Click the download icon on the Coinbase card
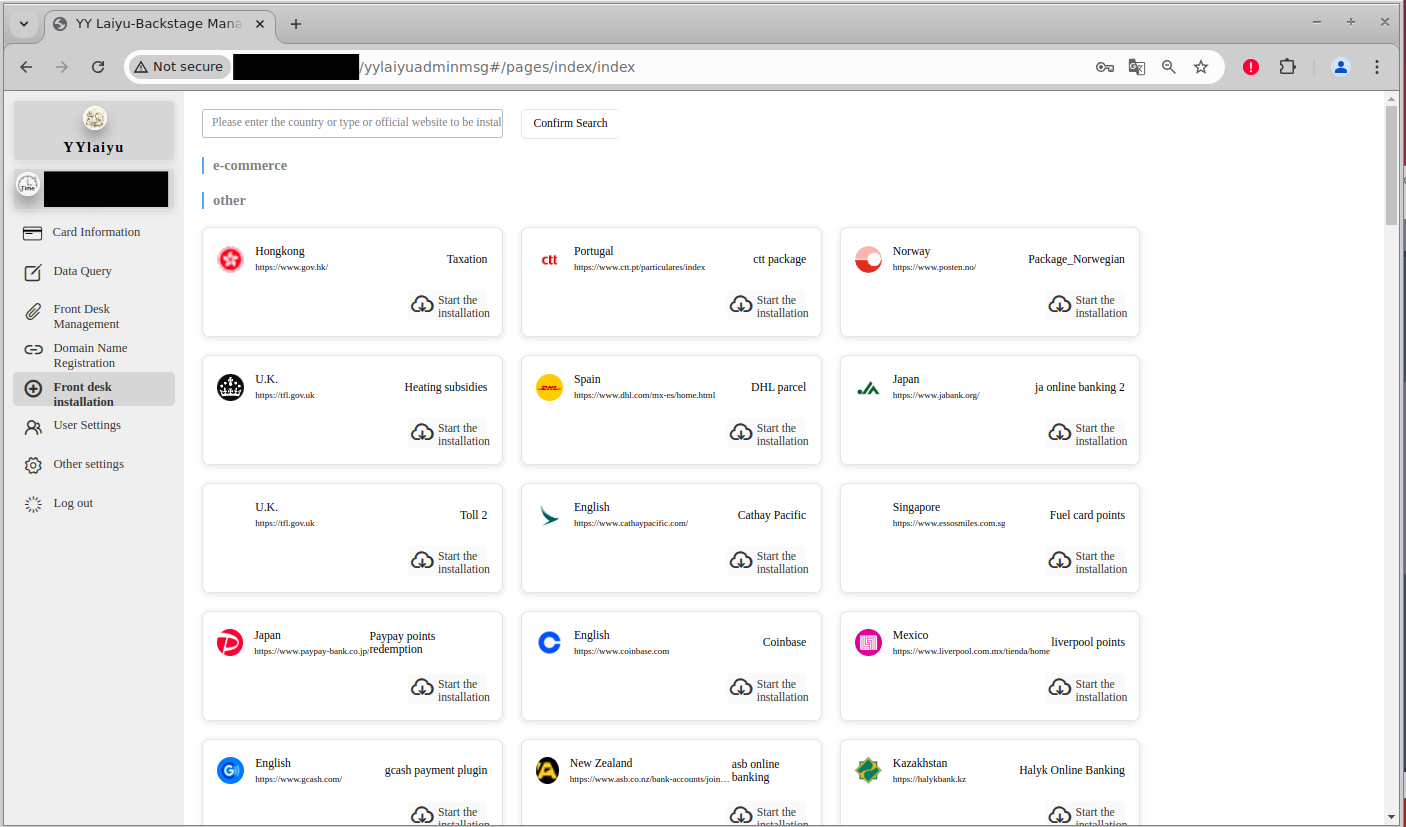The height and width of the screenshot is (827, 1406). (741, 688)
